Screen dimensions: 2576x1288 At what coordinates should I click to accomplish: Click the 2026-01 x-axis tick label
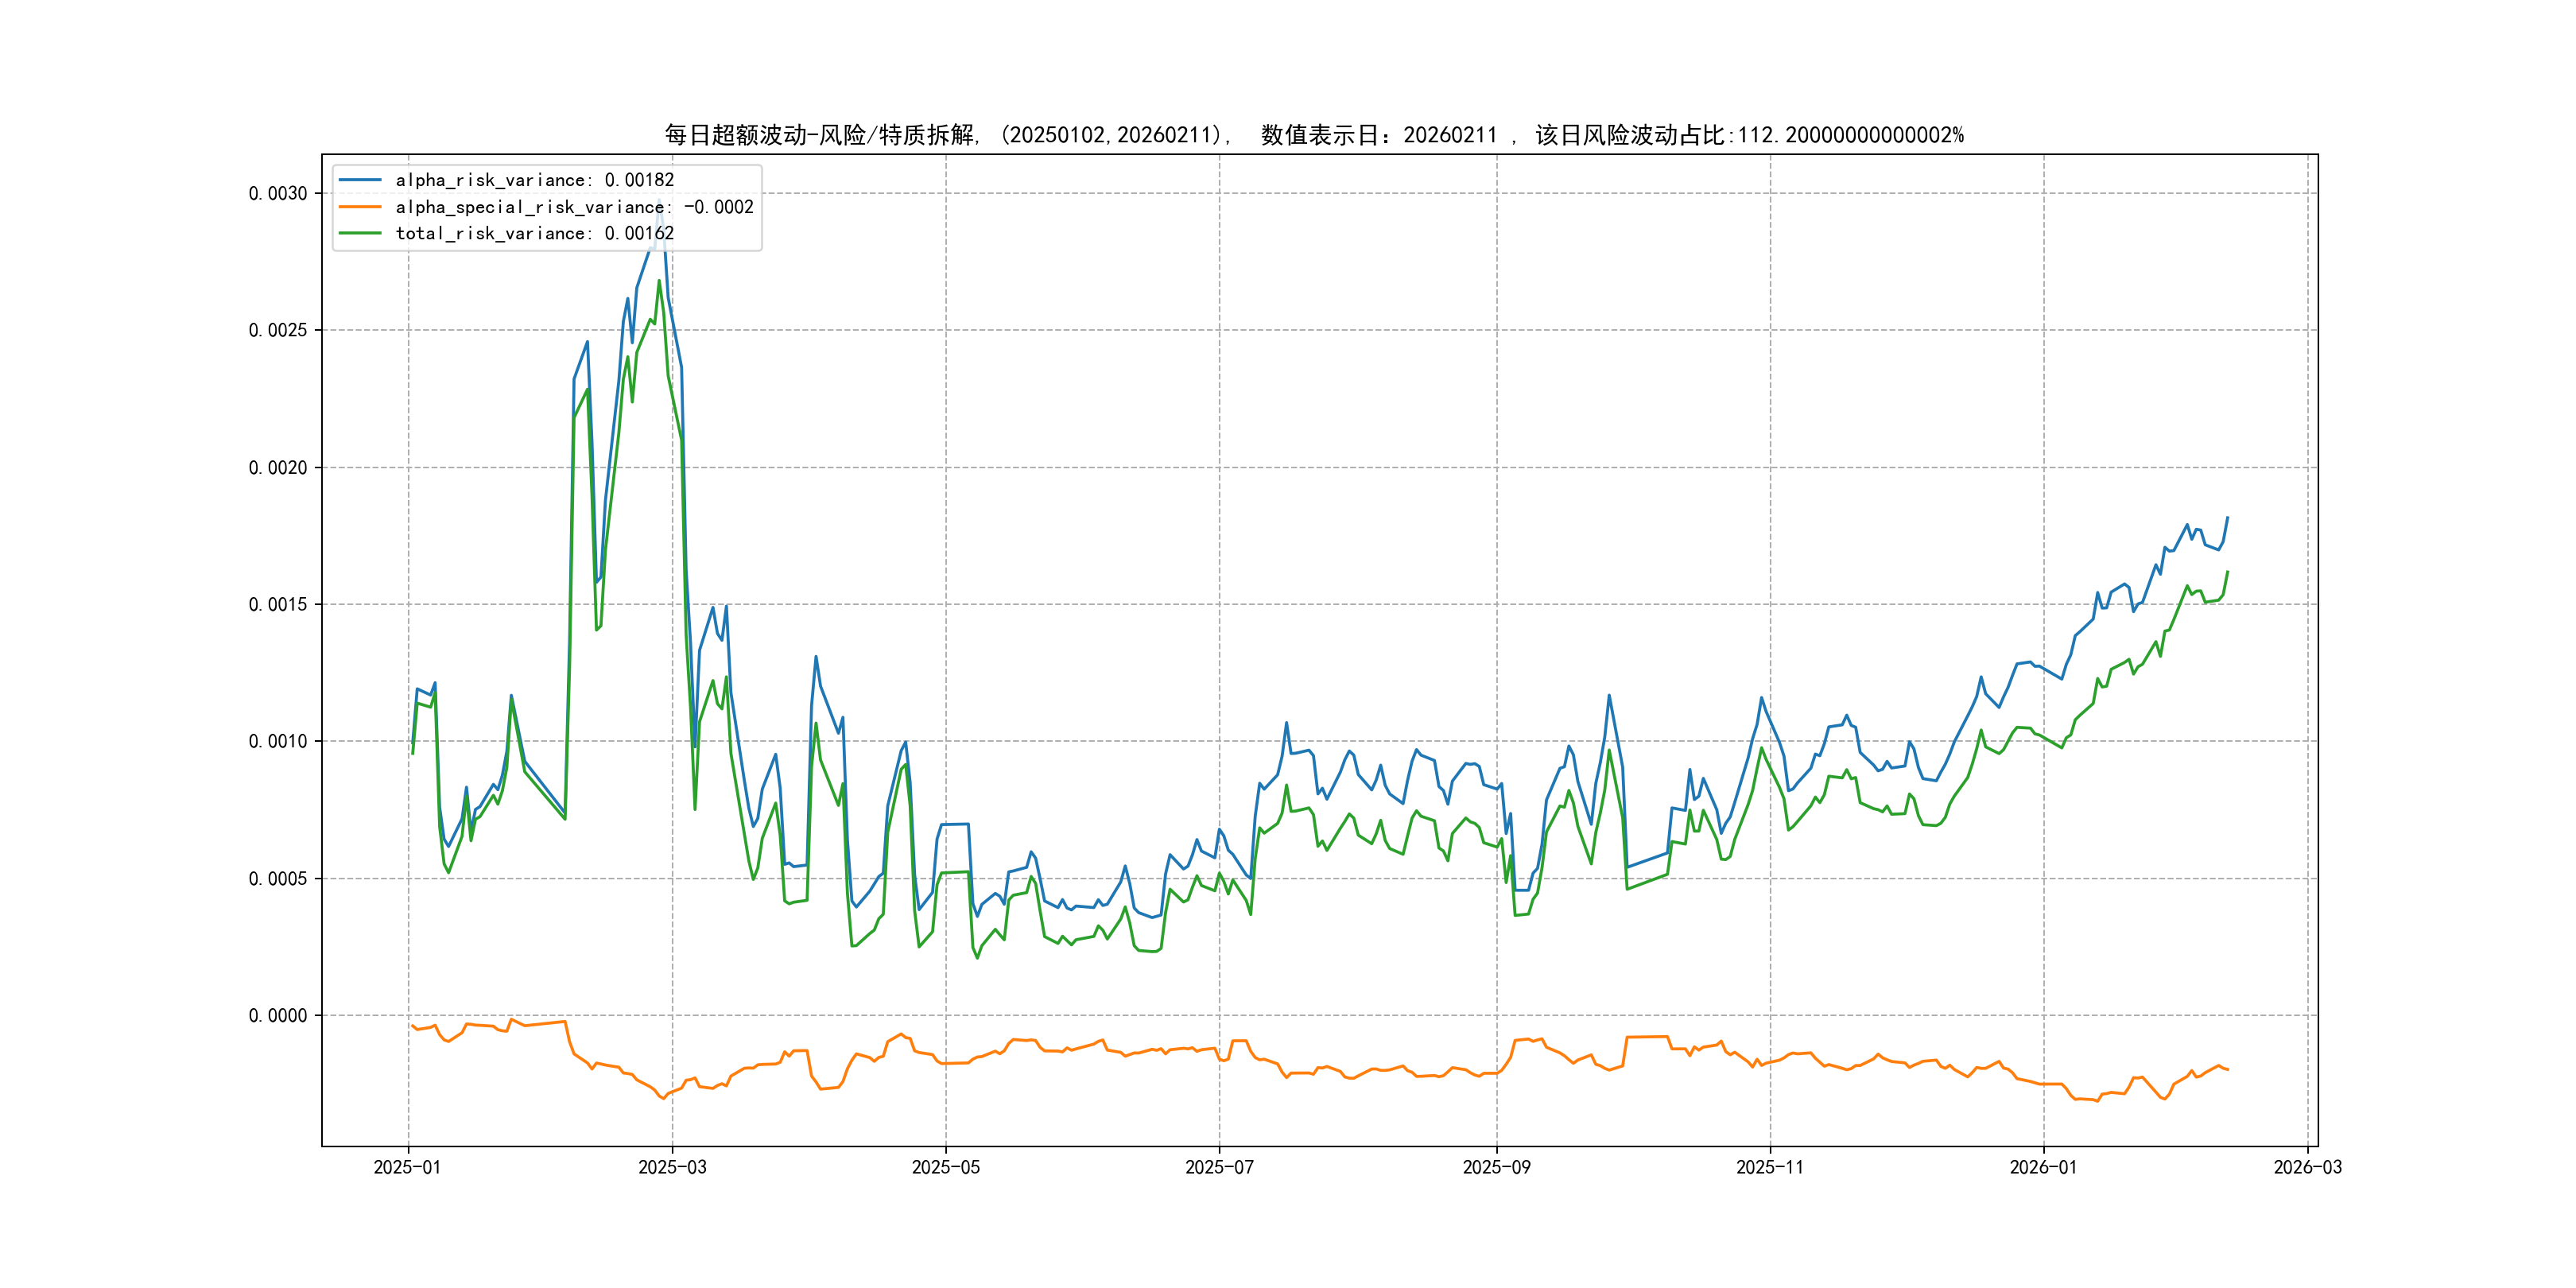[2043, 1167]
